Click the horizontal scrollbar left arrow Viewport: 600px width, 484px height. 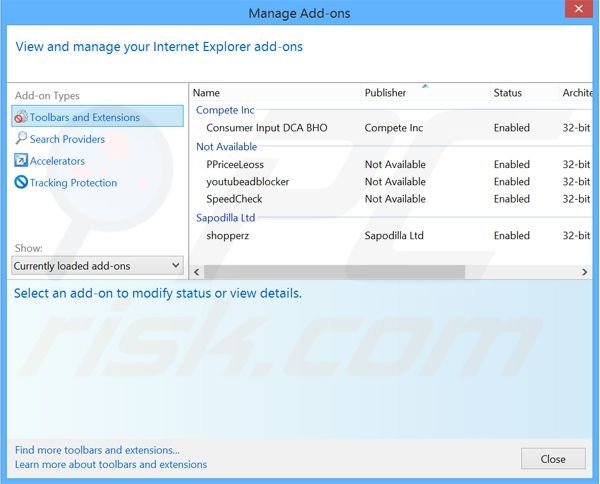(x=196, y=272)
